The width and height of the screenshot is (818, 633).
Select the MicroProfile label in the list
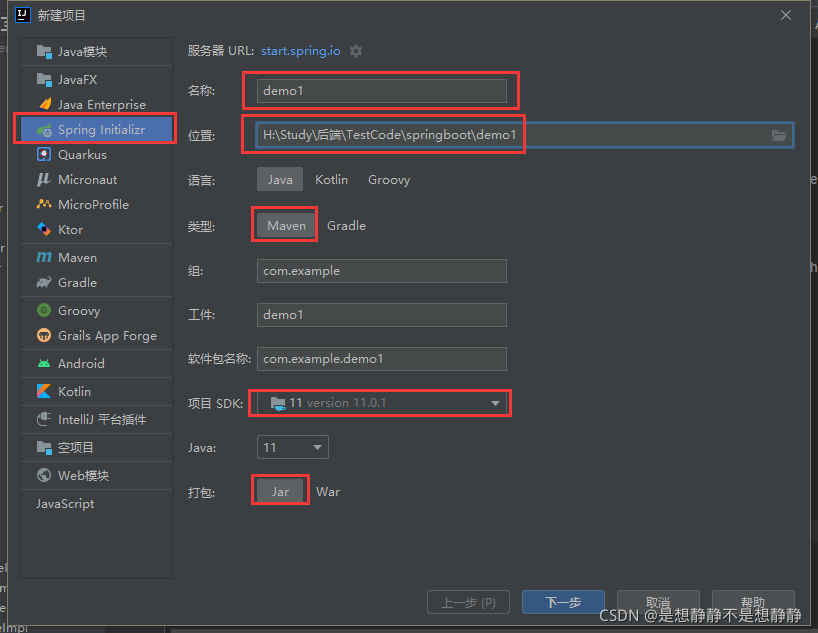coord(93,205)
